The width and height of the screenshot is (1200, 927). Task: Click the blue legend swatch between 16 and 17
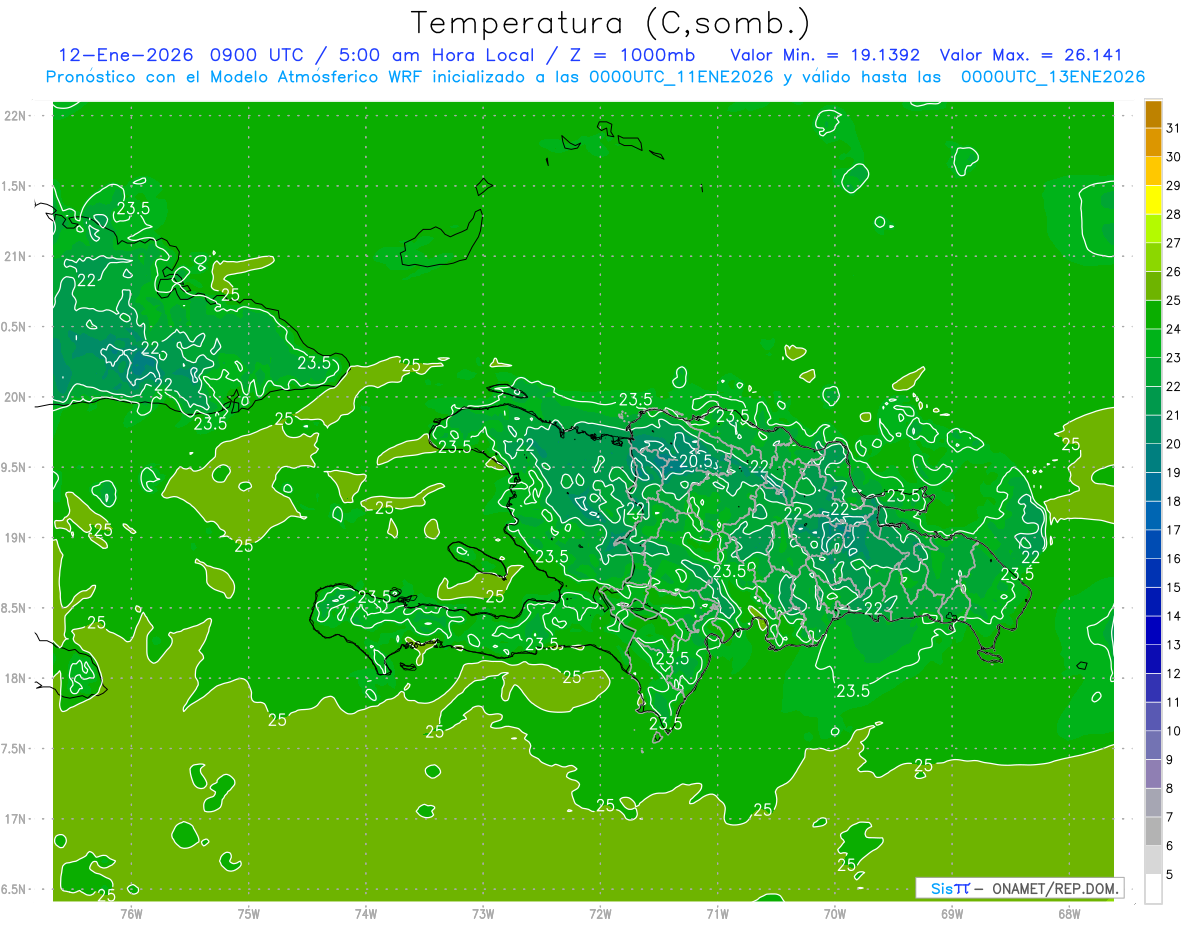point(1153,545)
